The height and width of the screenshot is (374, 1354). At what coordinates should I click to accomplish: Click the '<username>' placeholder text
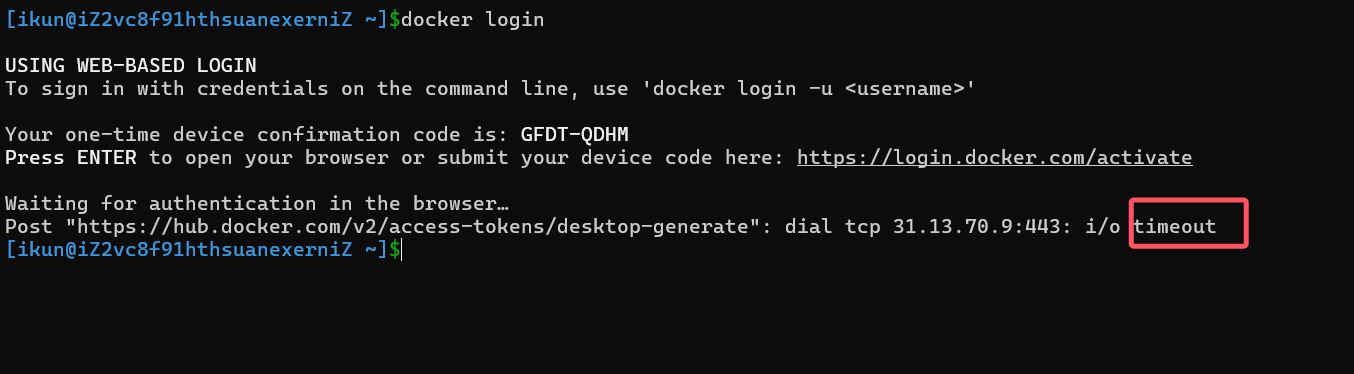pyautogui.click(x=905, y=89)
